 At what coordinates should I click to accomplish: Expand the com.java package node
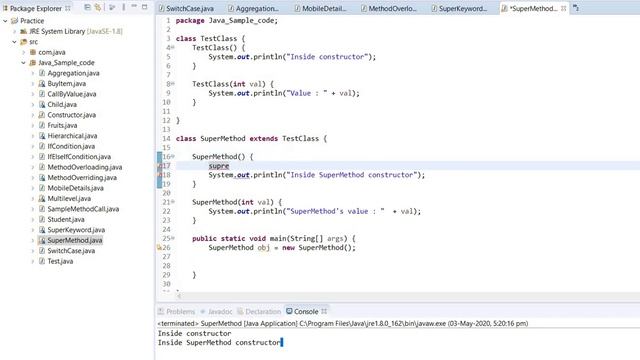click(23, 52)
